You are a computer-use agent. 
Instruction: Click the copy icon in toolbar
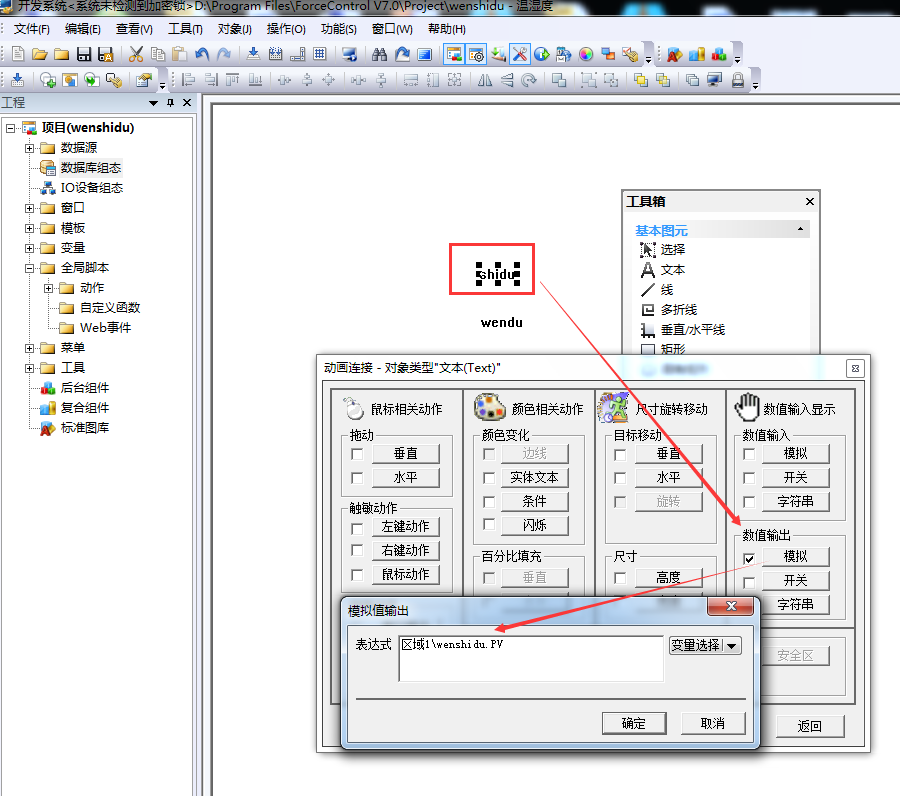click(x=158, y=55)
